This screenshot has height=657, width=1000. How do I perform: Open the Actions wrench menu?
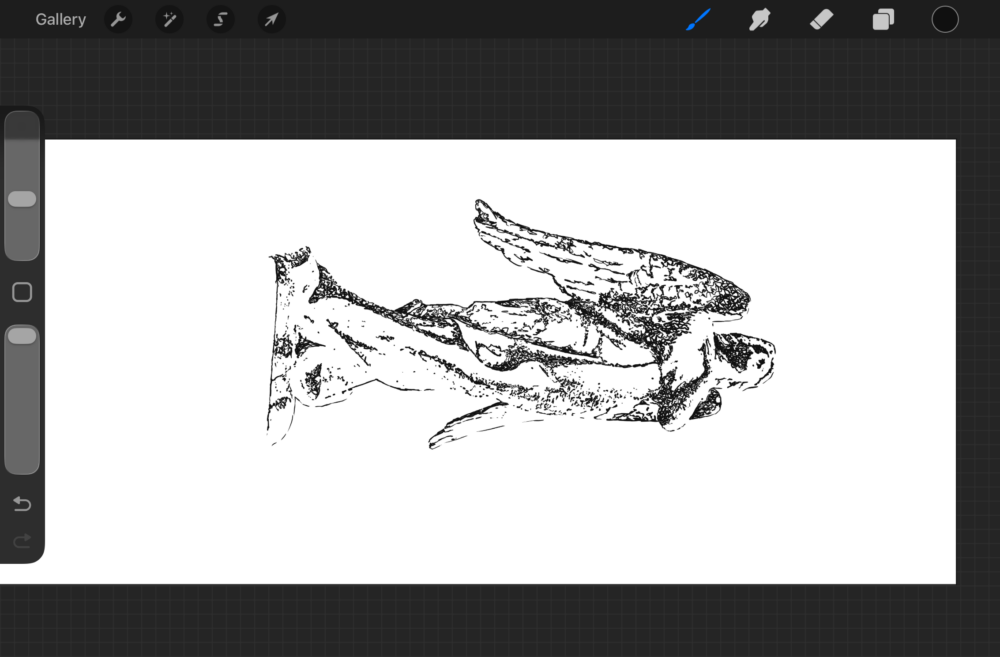(x=119, y=19)
